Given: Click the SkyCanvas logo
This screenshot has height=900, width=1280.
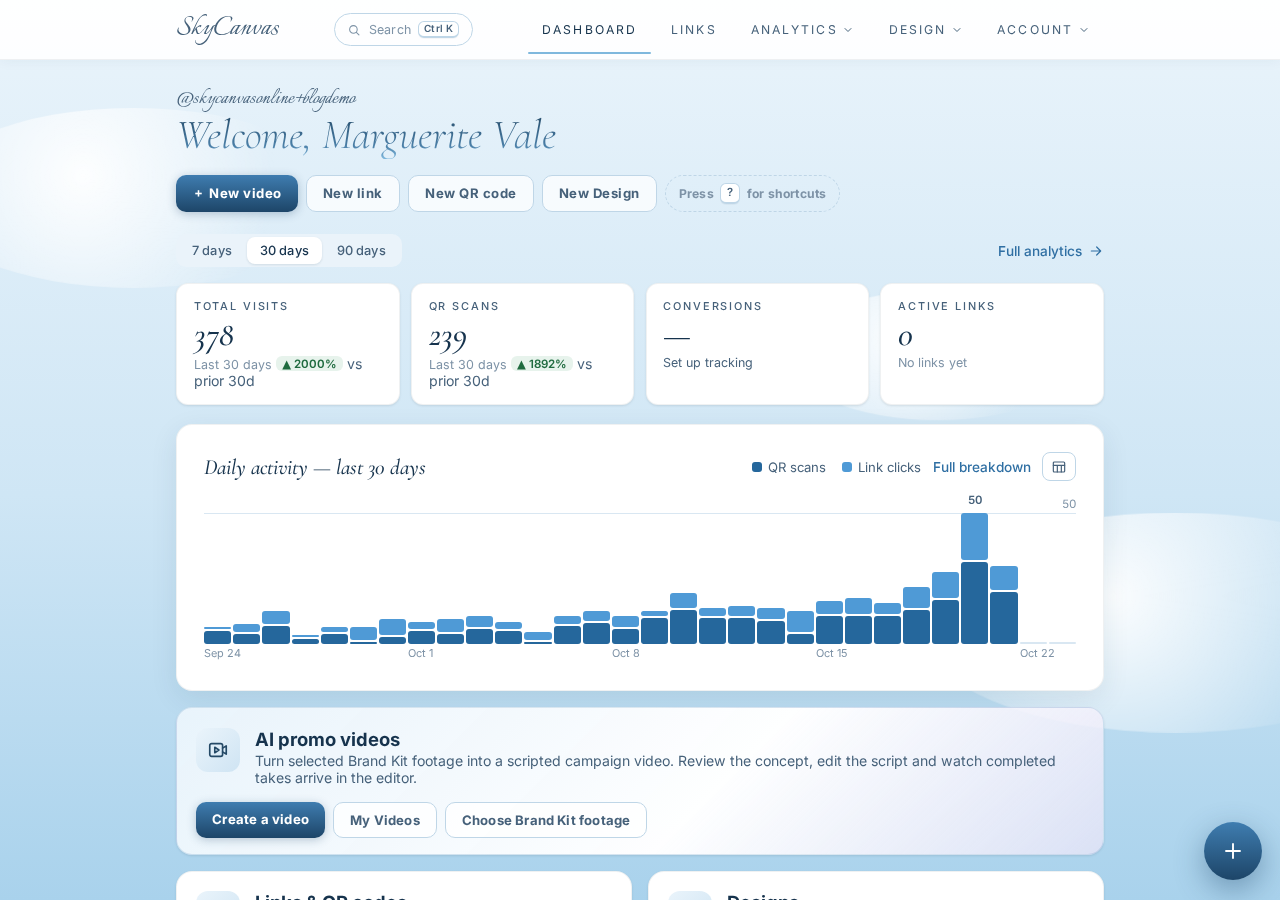Looking at the screenshot, I should (228, 28).
